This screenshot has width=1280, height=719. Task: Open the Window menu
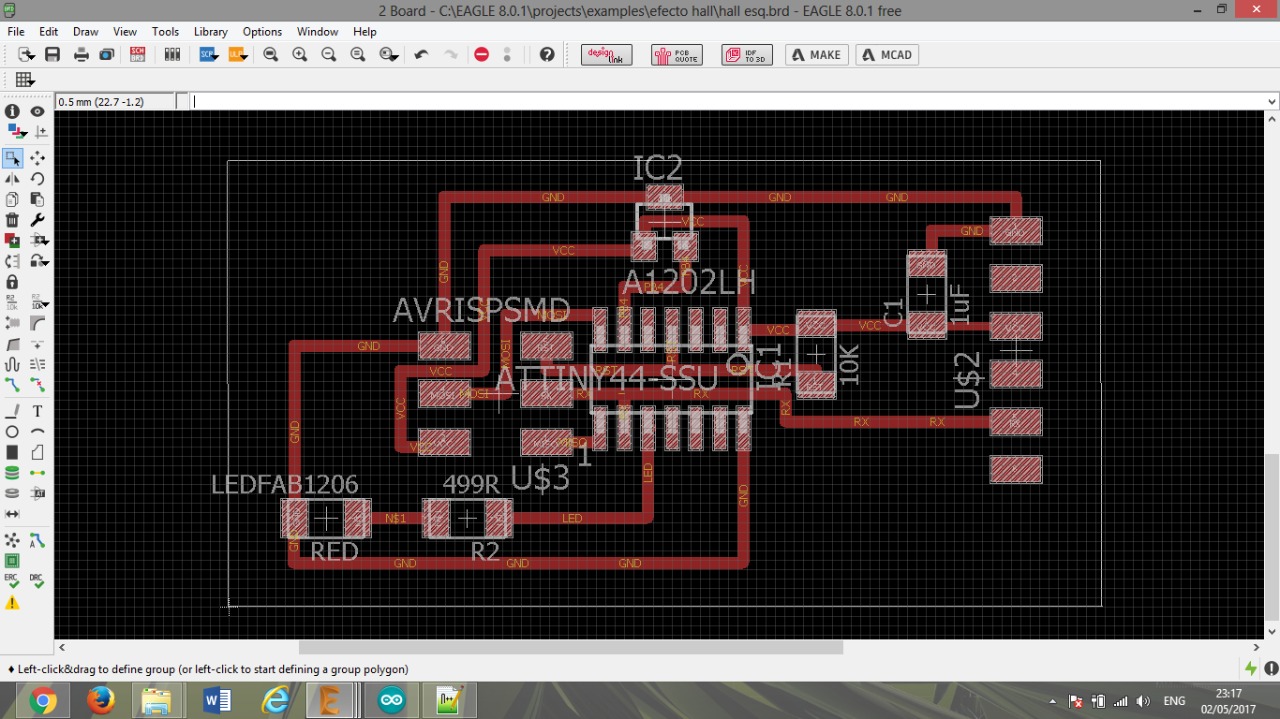(317, 32)
